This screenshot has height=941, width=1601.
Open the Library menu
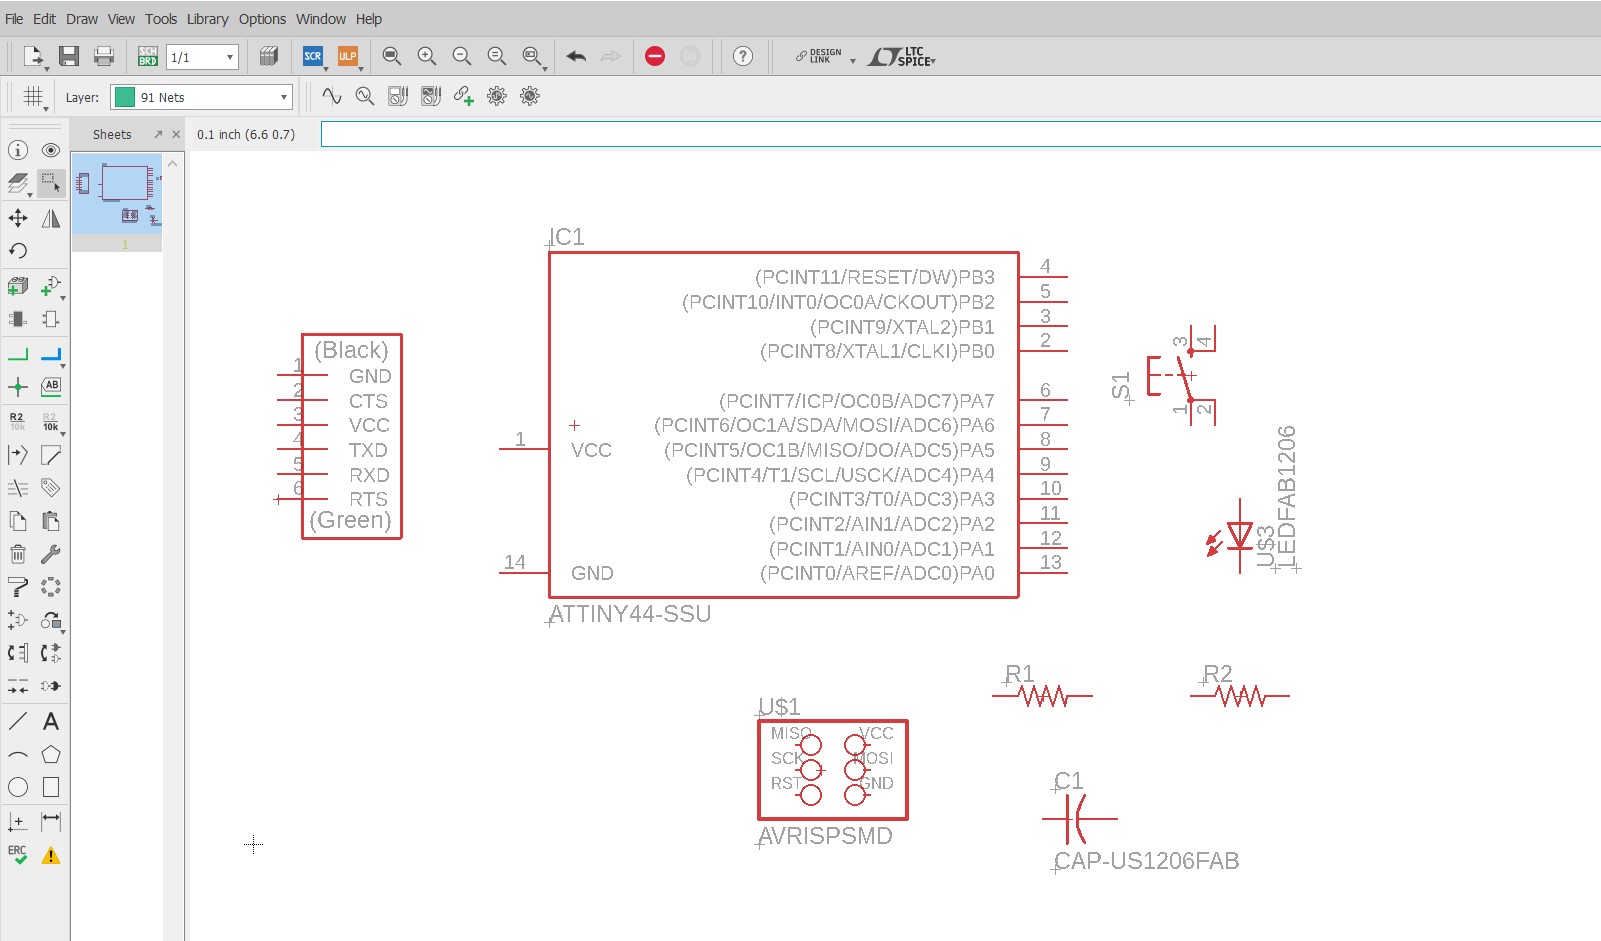[208, 19]
